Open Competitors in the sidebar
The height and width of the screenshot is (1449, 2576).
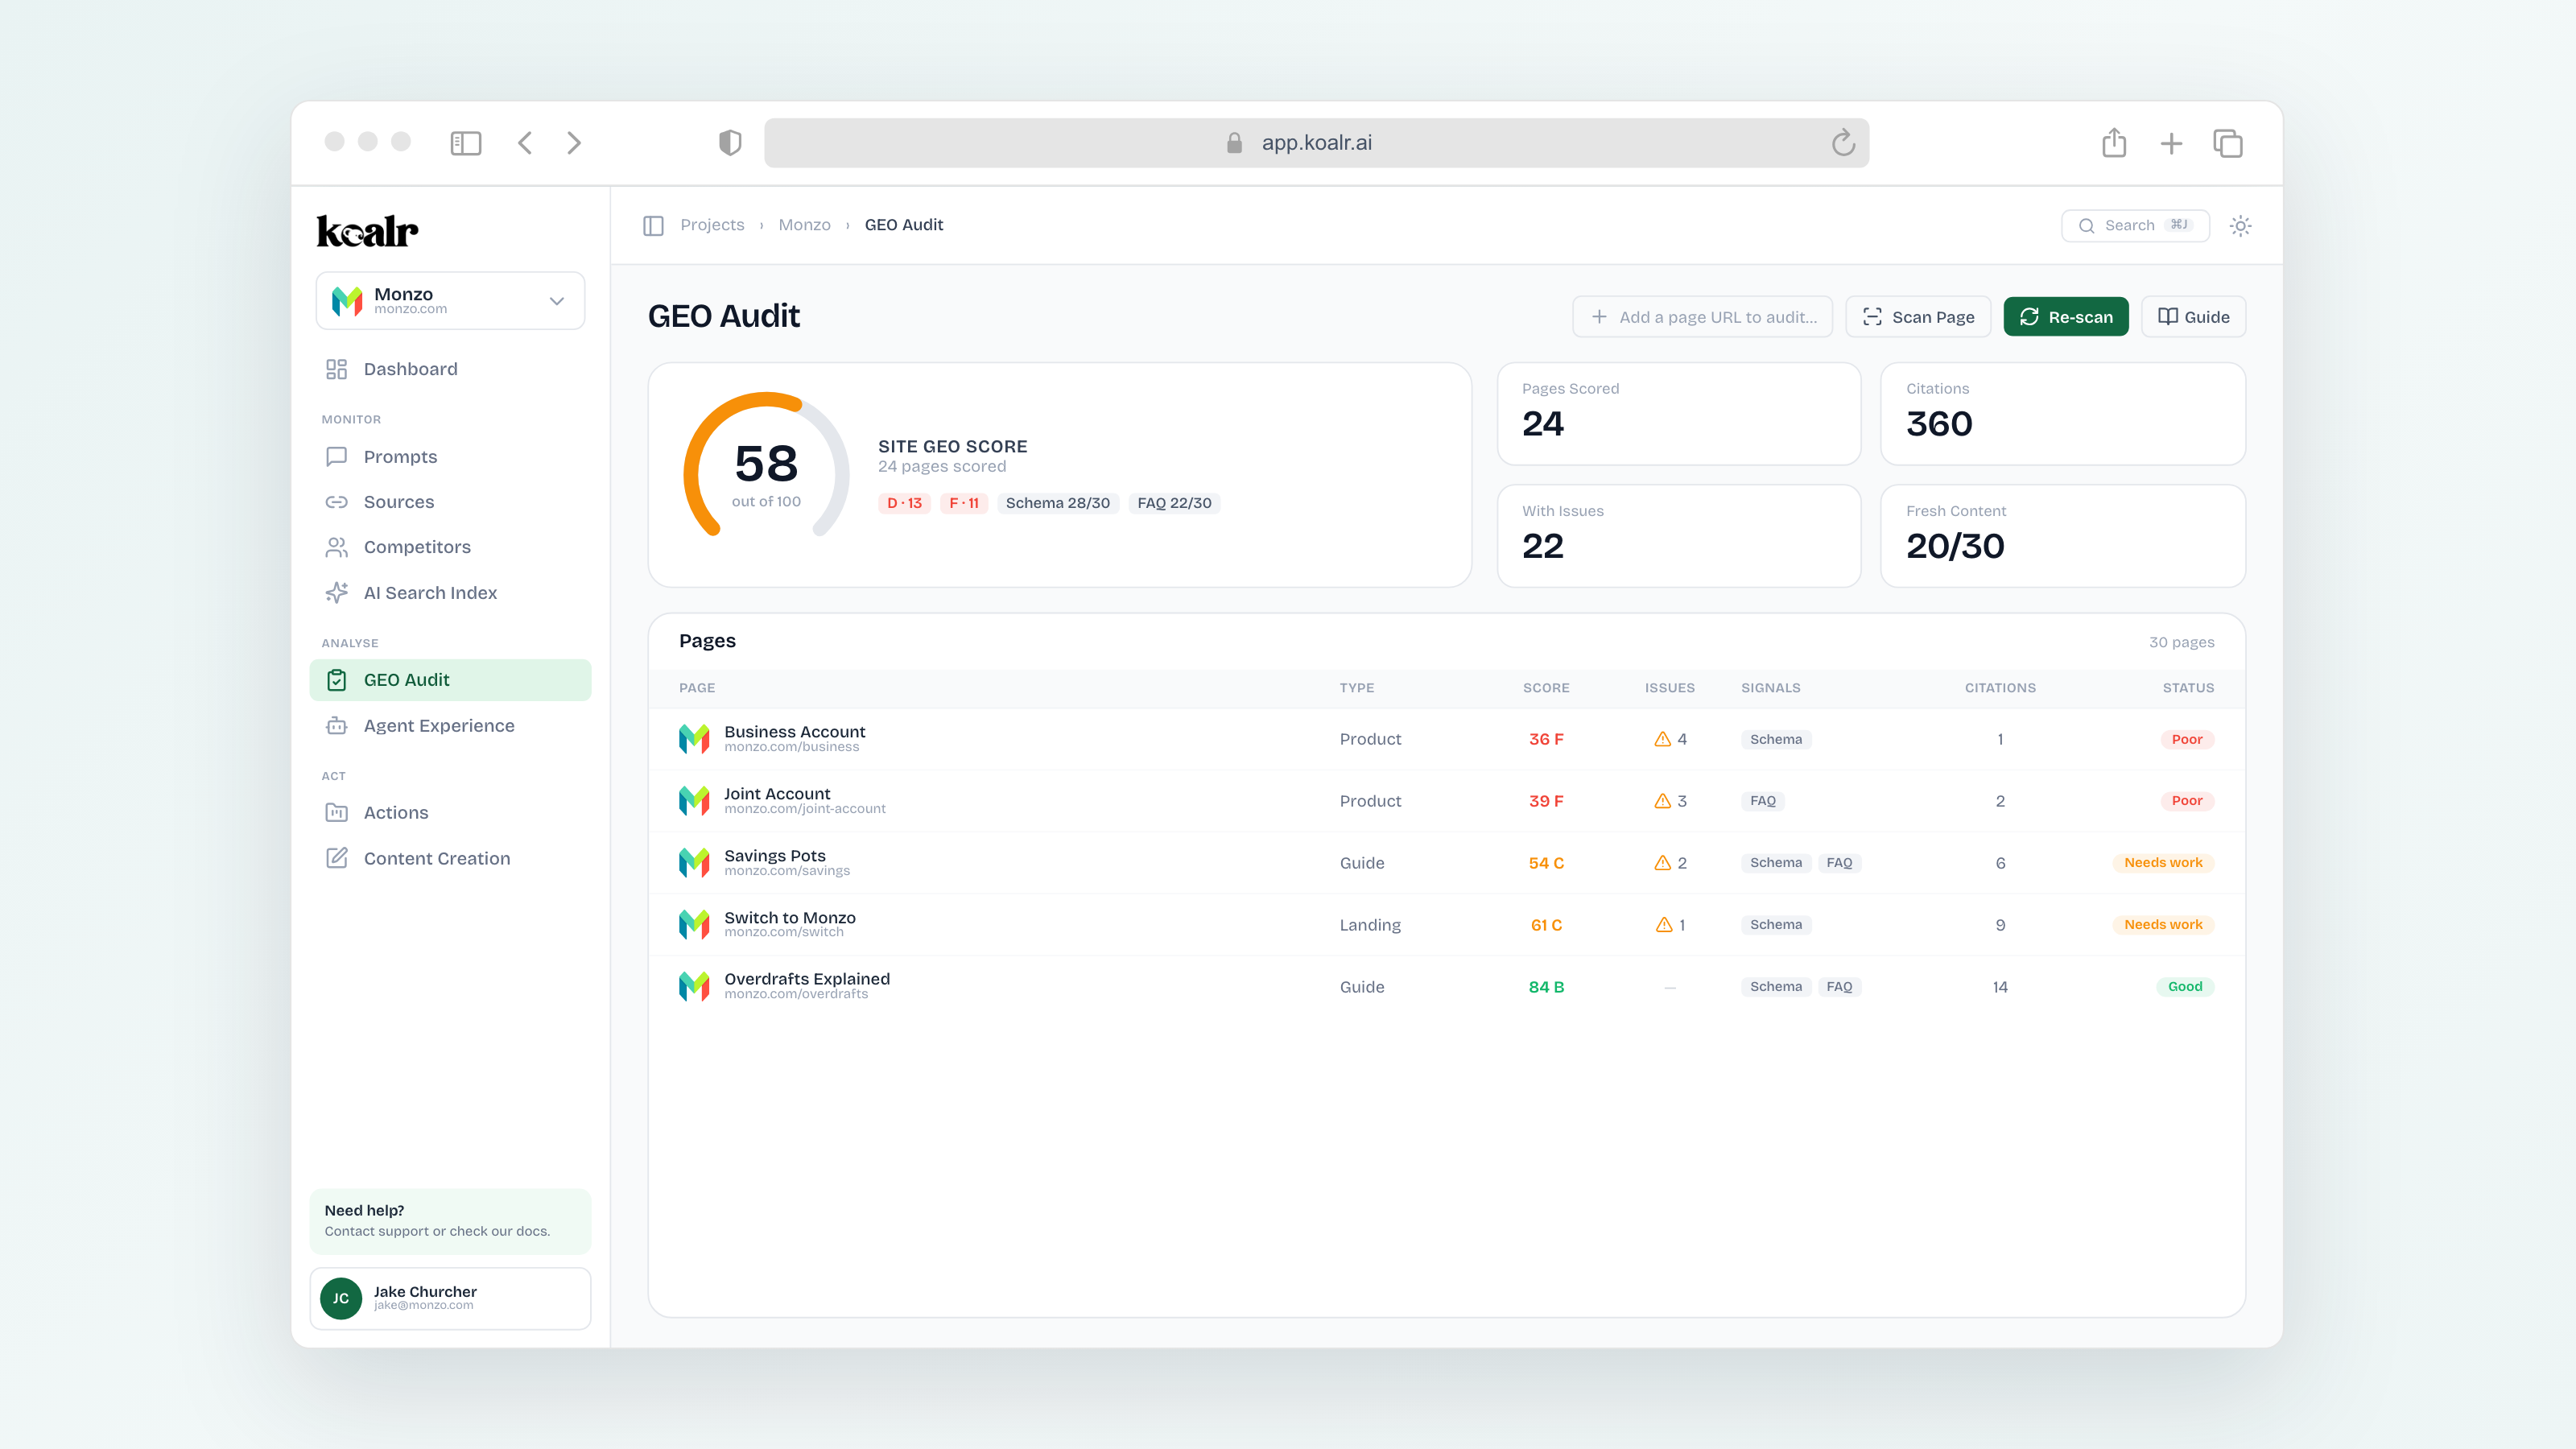[x=450, y=547]
